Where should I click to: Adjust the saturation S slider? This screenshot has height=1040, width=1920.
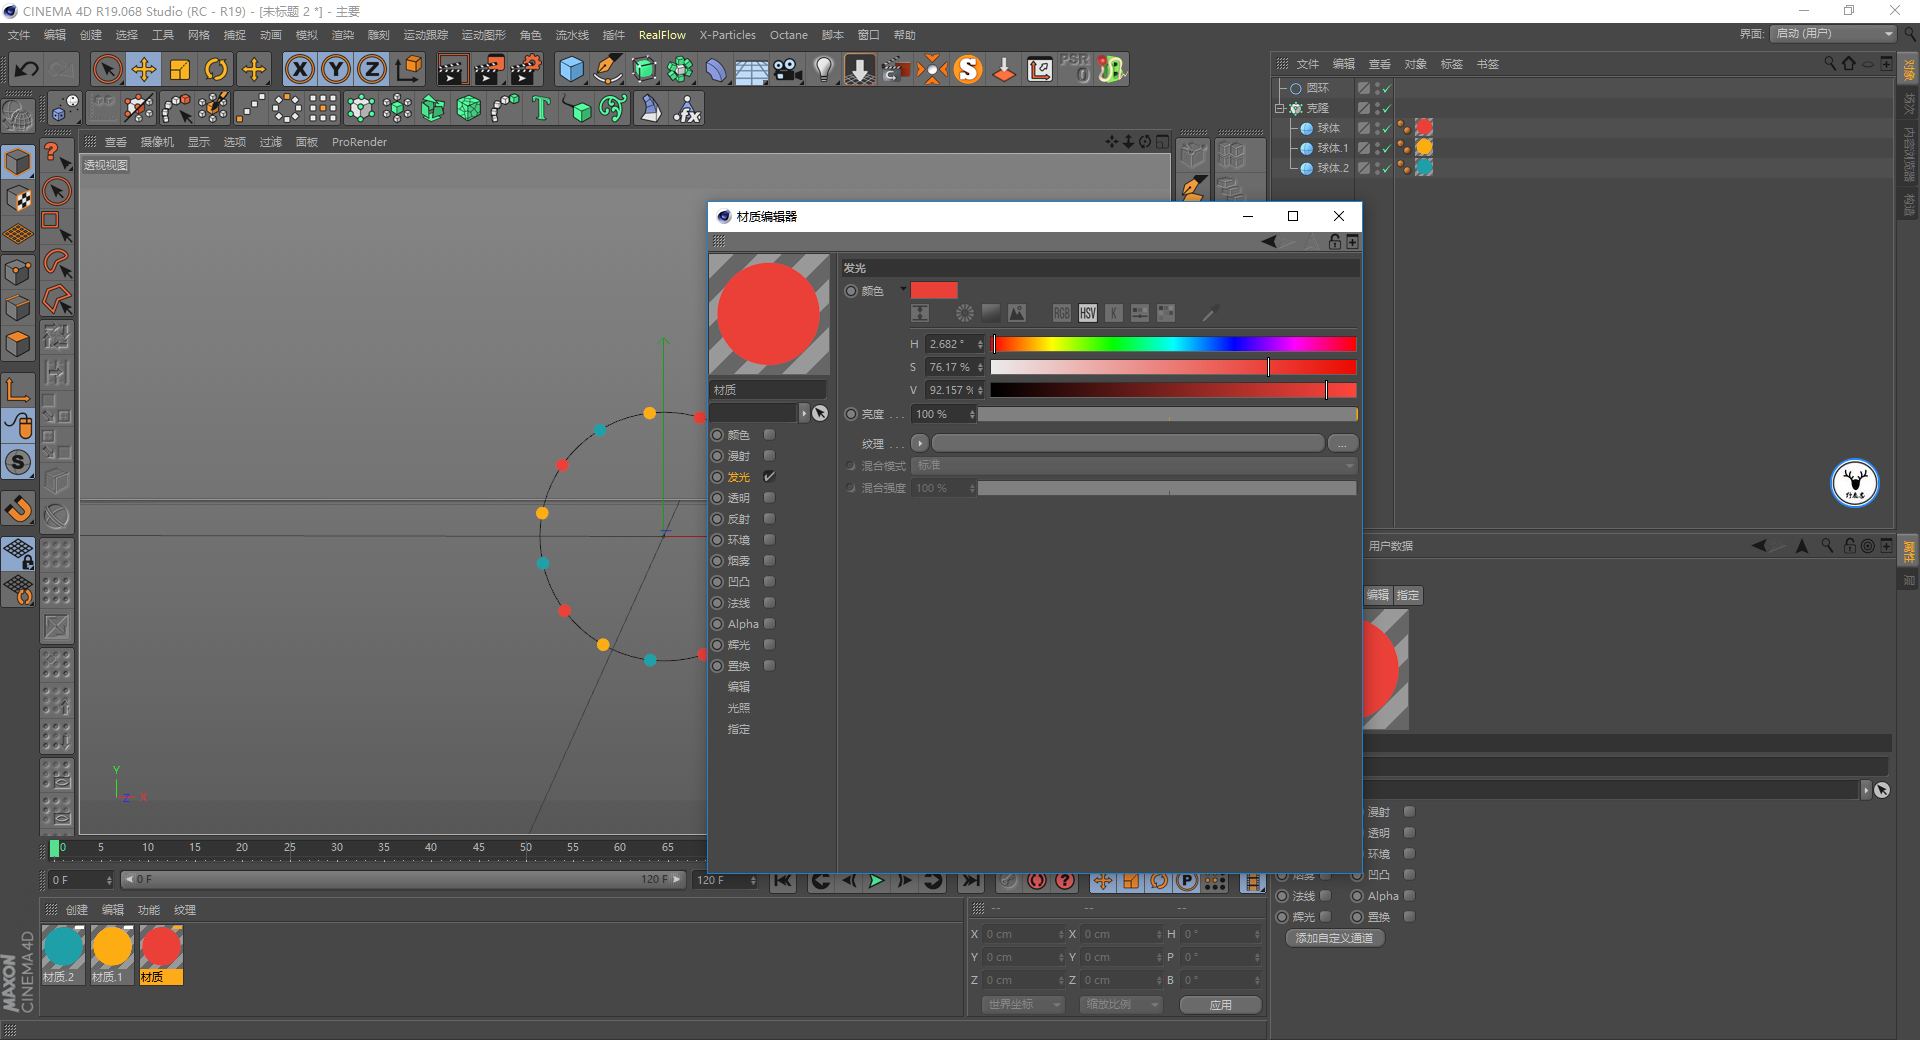point(1174,367)
